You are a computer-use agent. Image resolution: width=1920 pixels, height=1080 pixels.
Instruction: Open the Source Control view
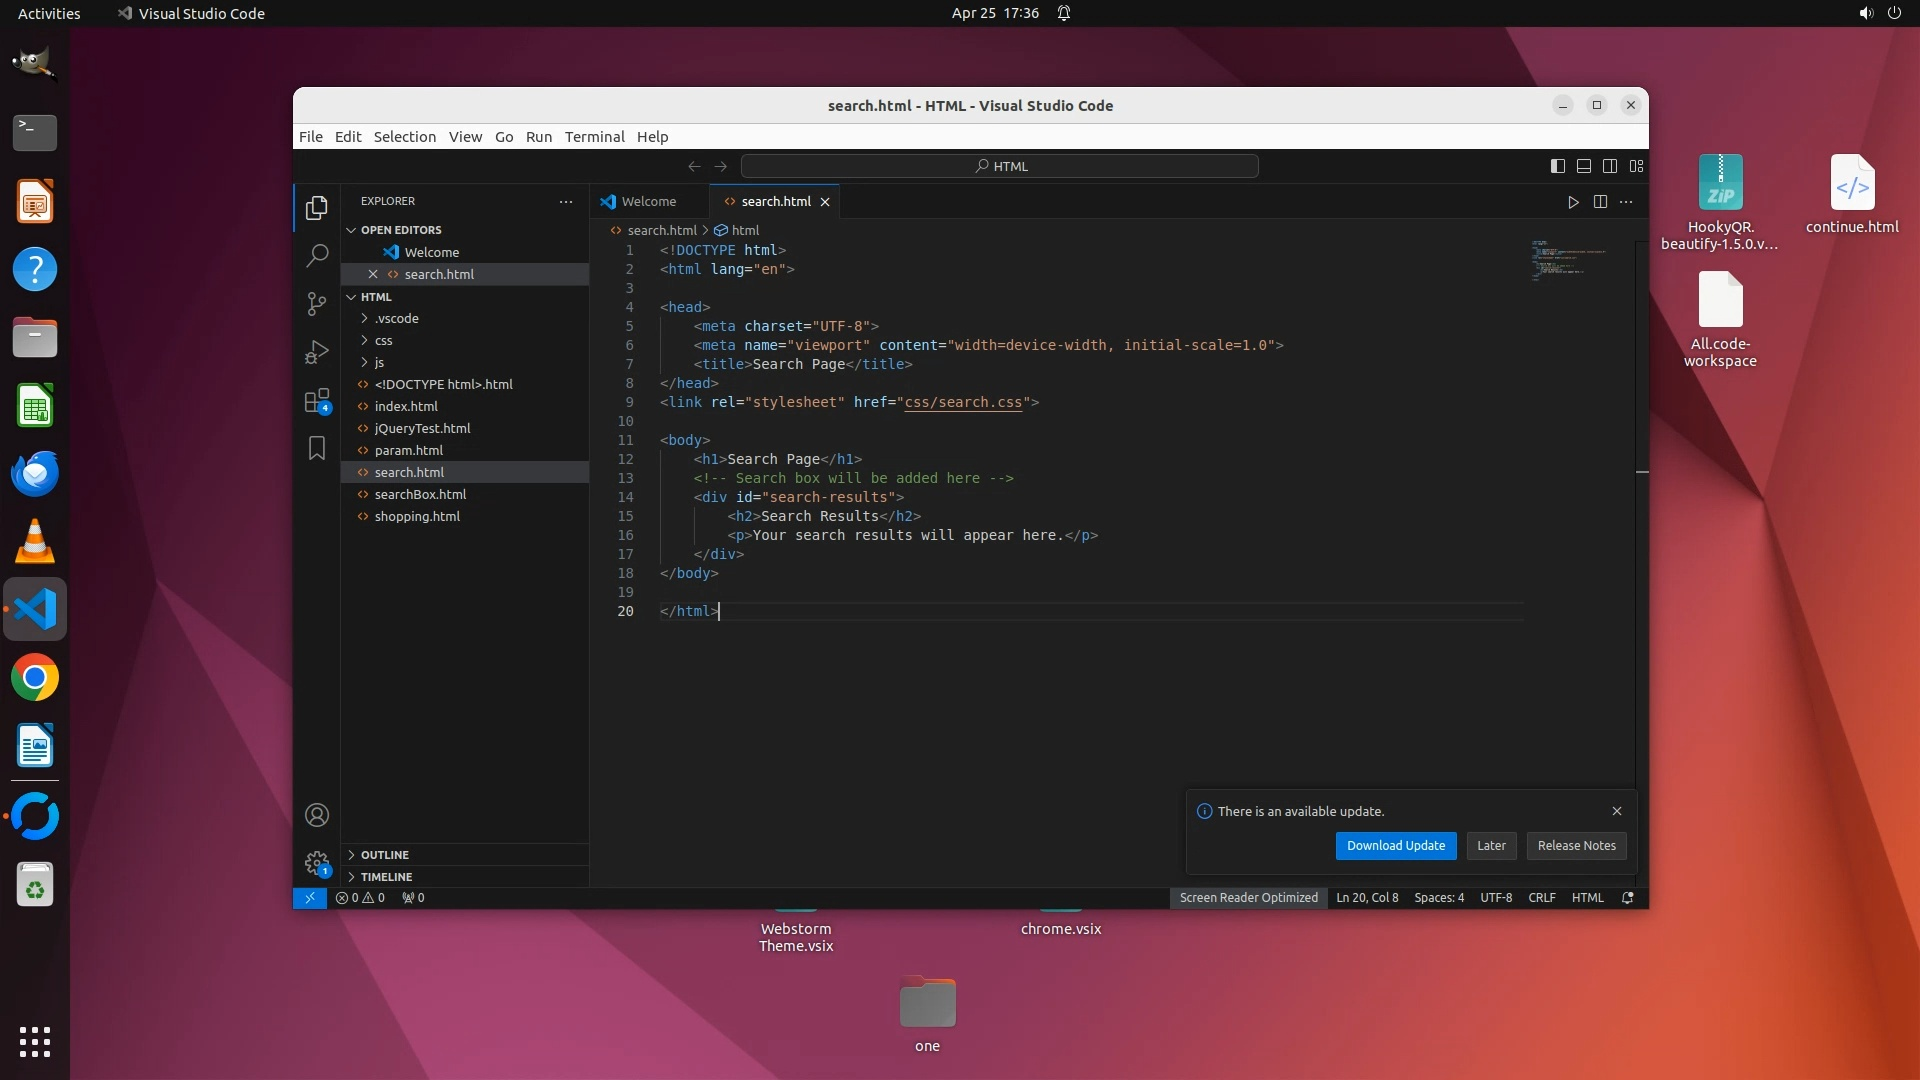pos(317,303)
